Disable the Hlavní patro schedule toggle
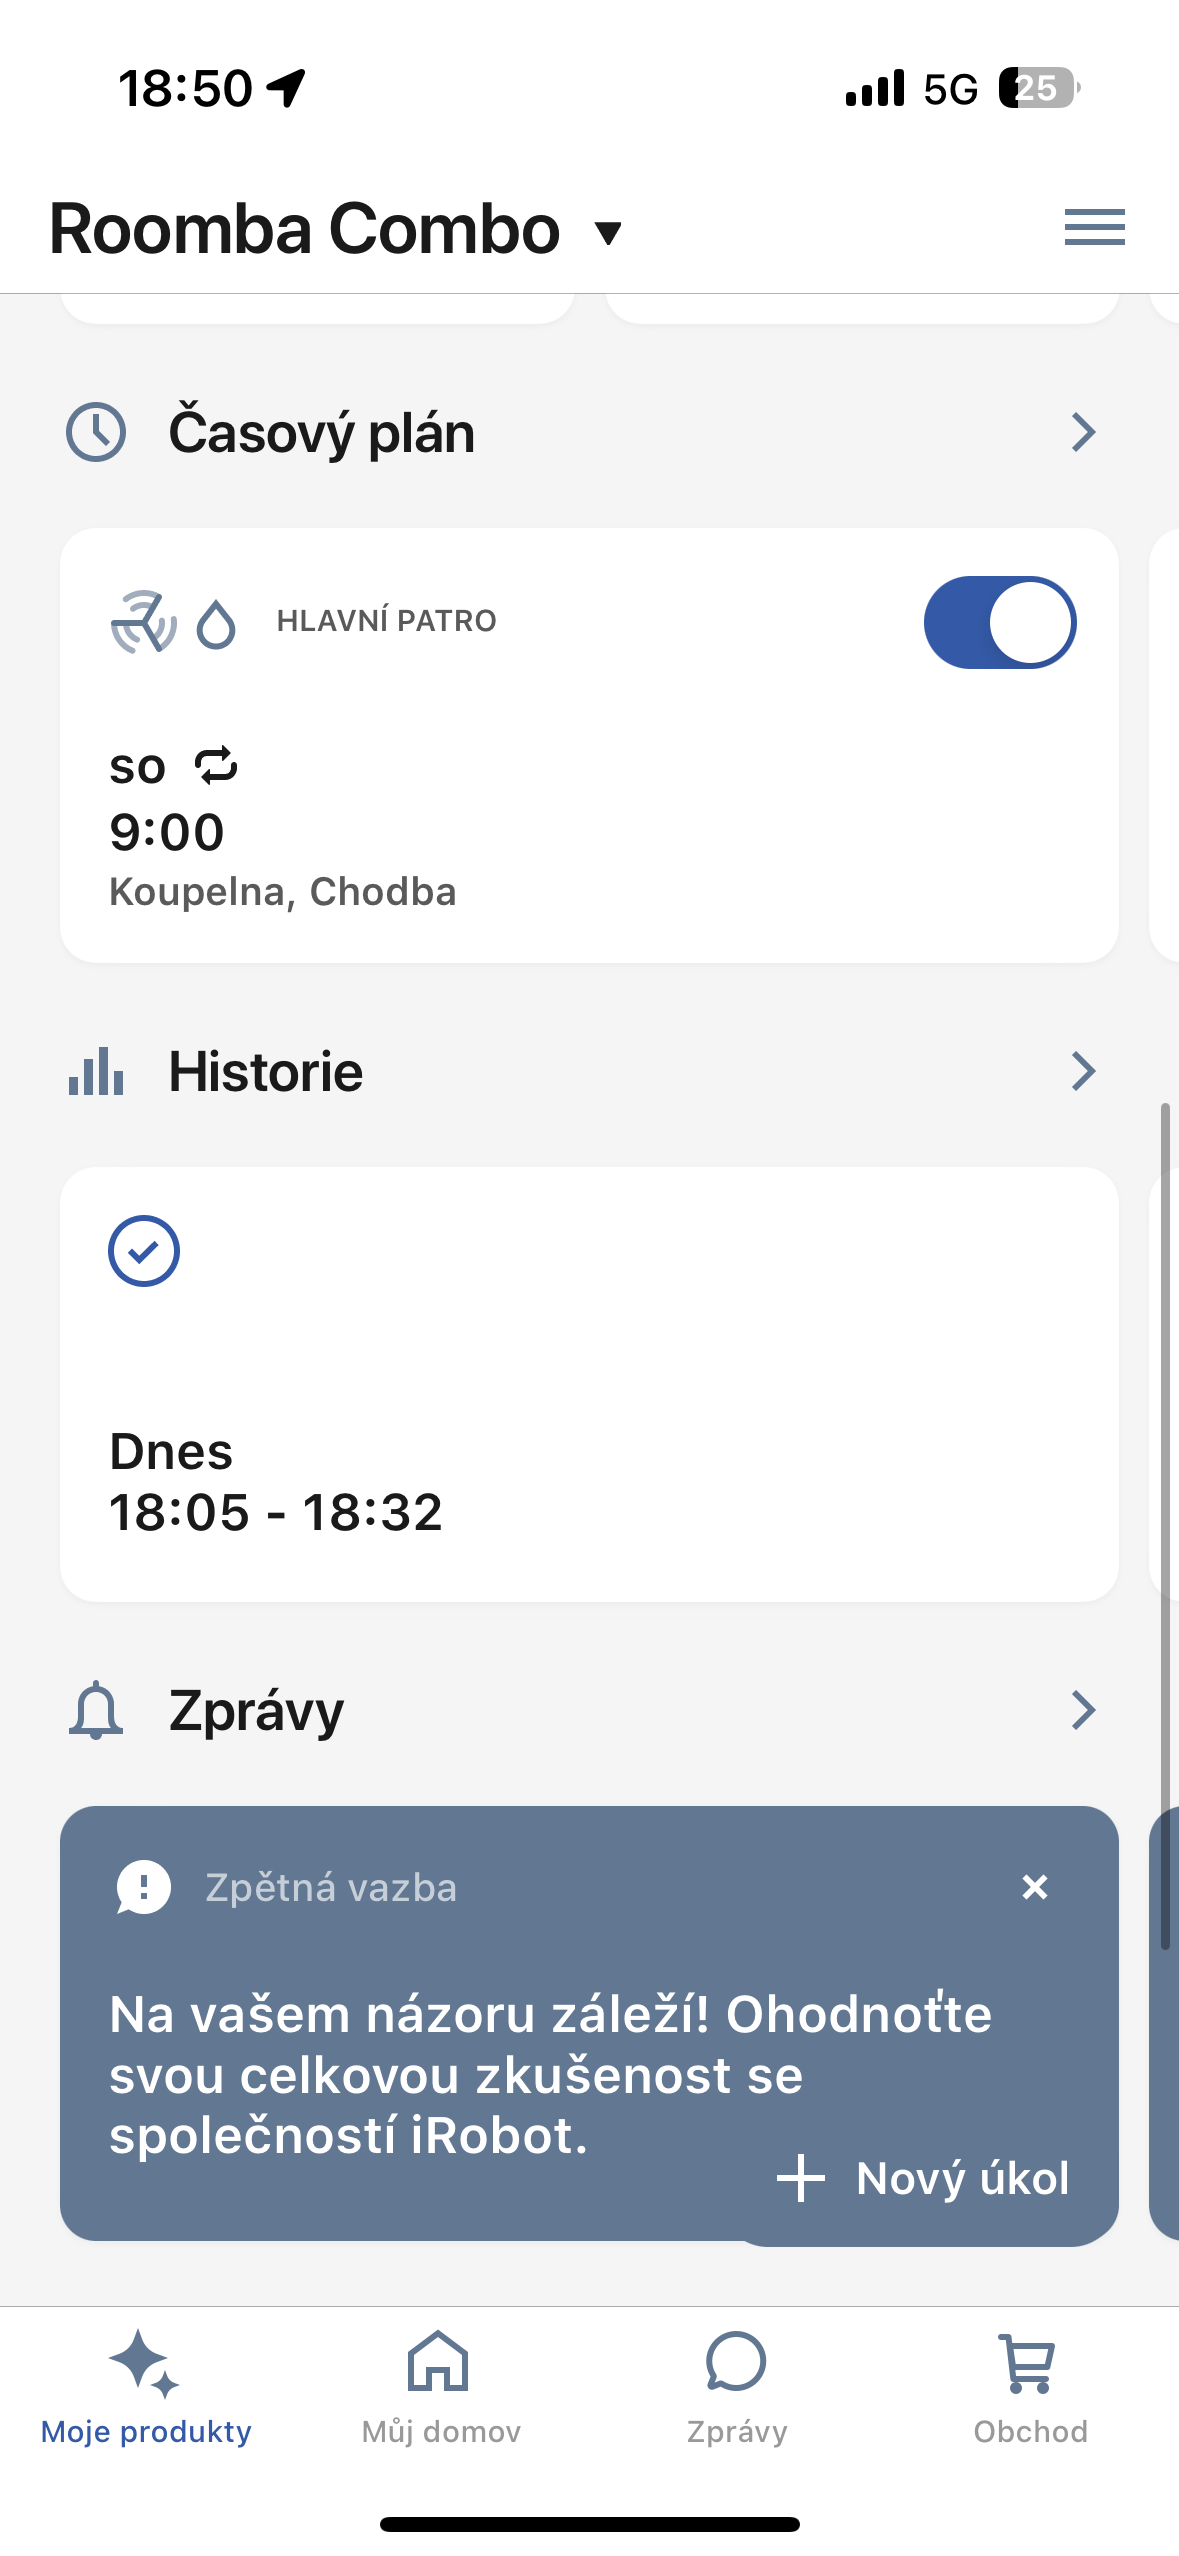The image size is (1179, 2556). coord(999,622)
